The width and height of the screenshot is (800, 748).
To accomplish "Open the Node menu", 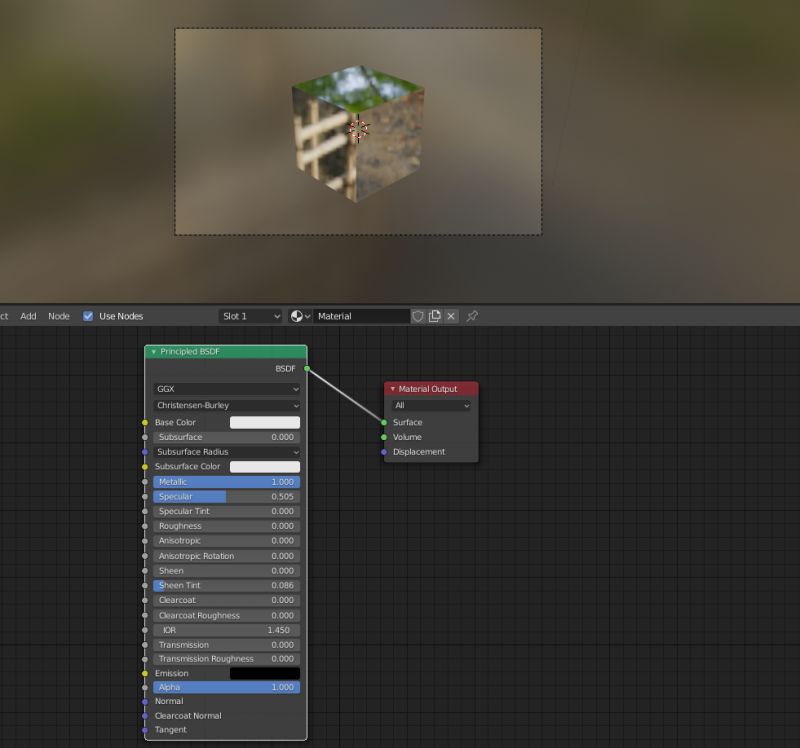I will [x=59, y=316].
